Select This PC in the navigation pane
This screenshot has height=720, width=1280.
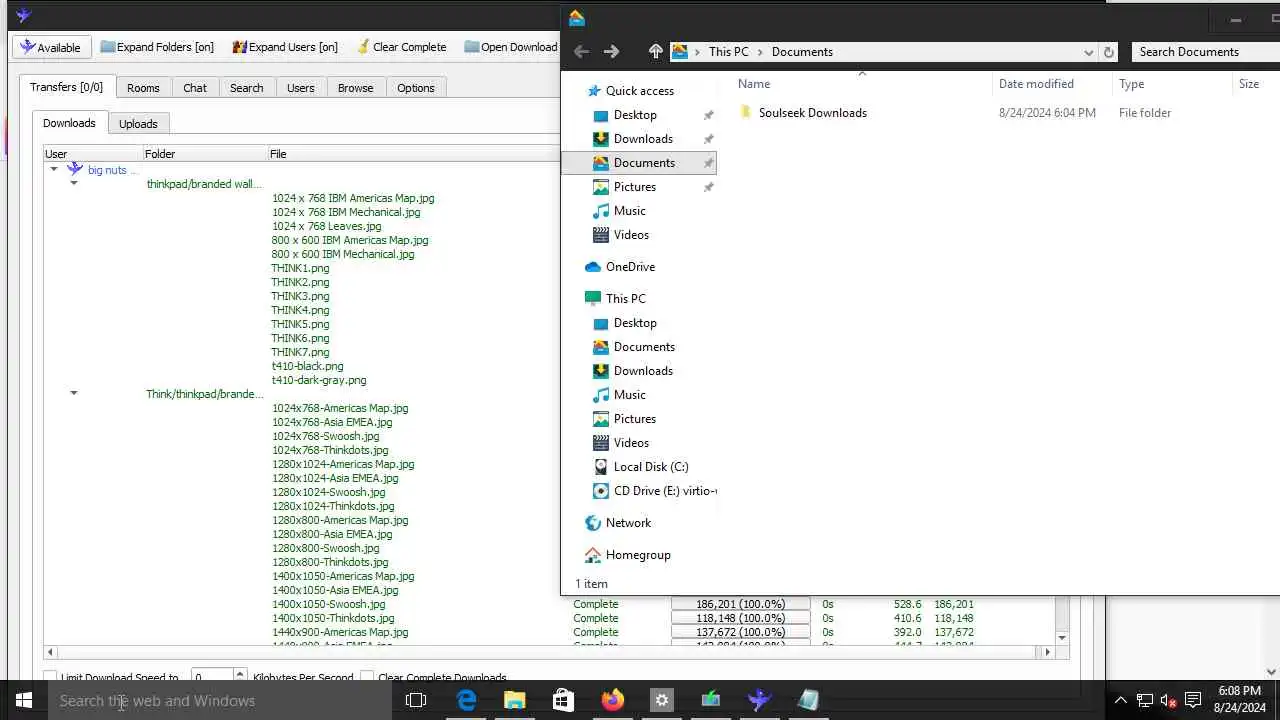625,299
